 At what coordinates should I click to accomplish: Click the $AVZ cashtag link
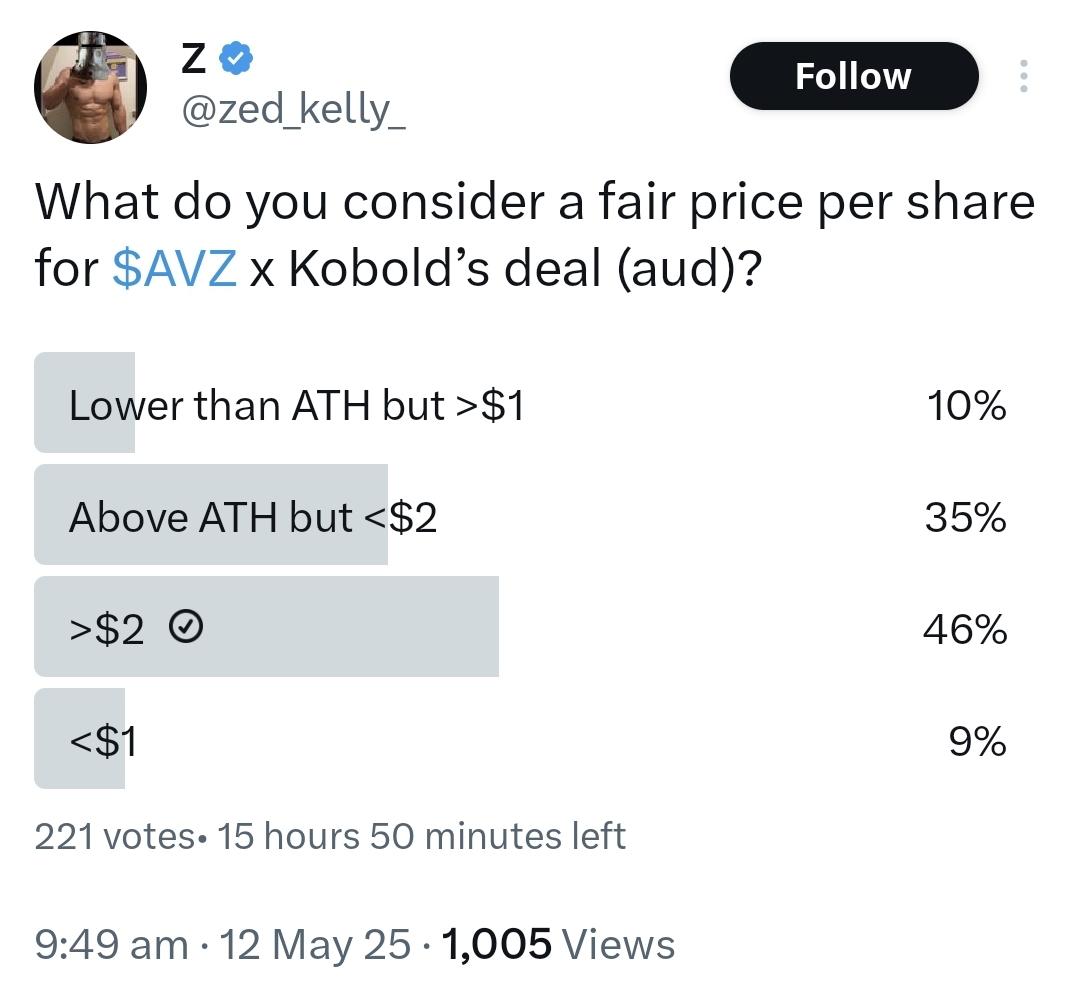click(x=175, y=268)
